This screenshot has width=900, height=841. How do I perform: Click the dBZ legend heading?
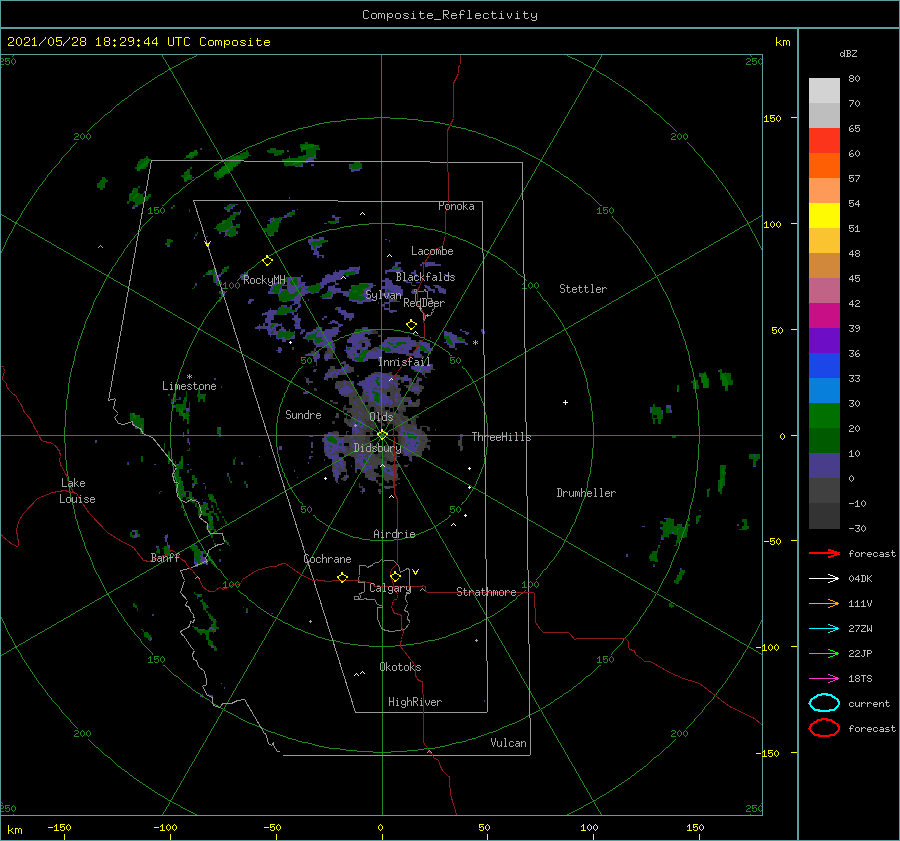pyautogui.click(x=848, y=53)
